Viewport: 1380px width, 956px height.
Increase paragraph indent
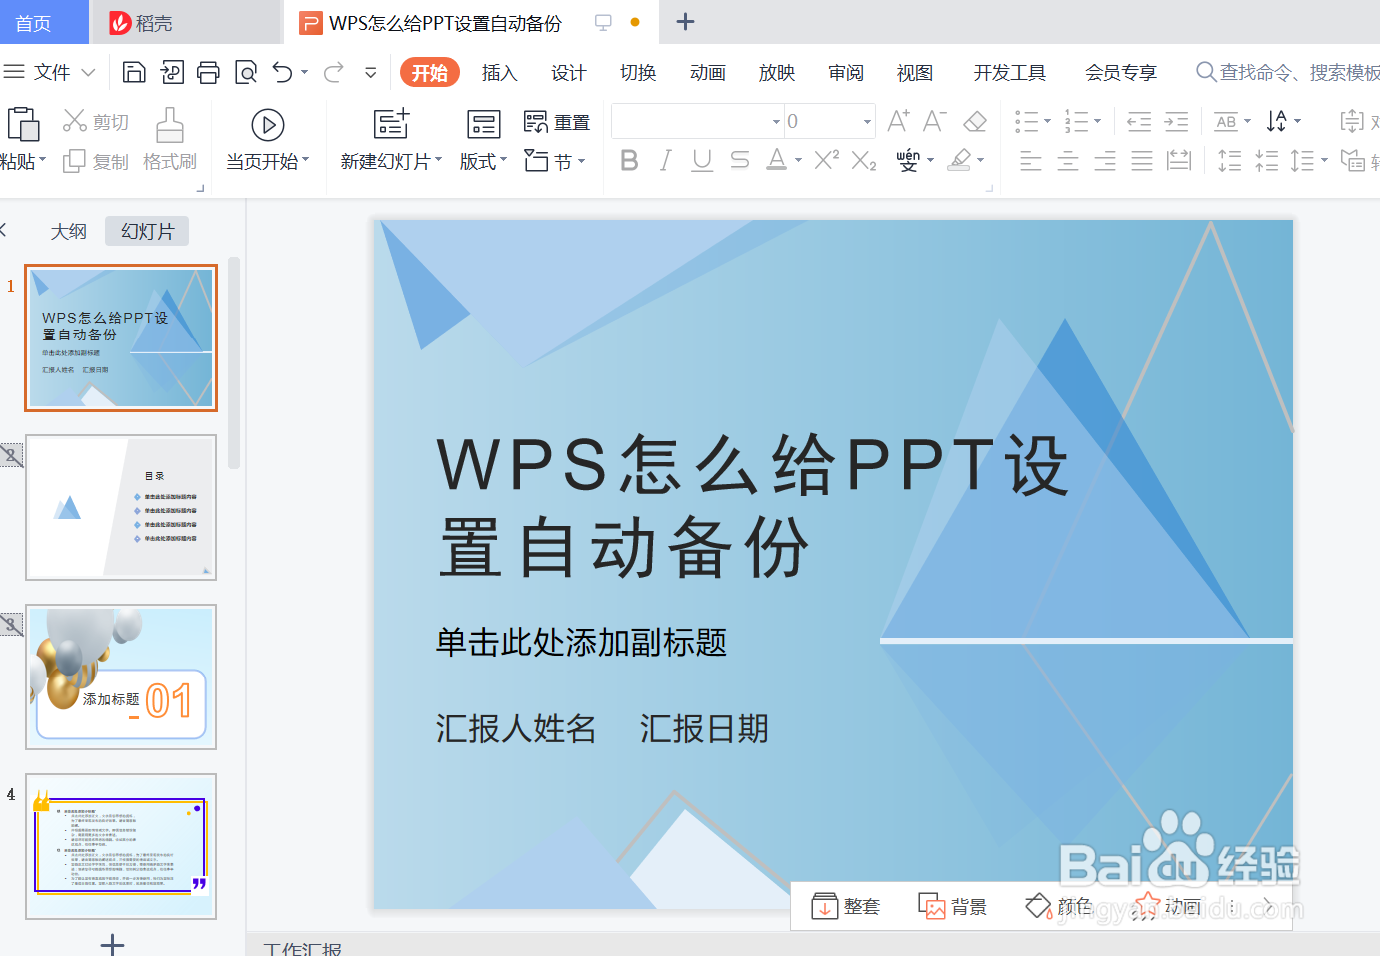1177,122
